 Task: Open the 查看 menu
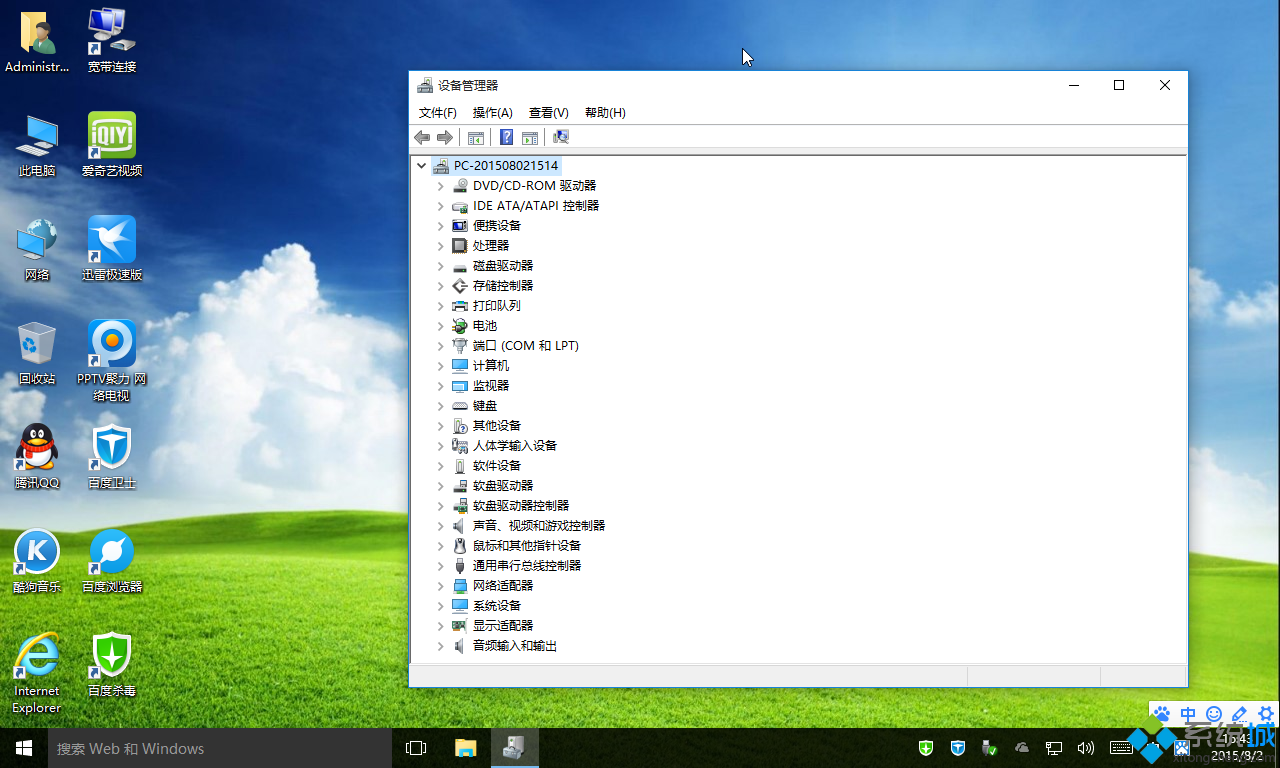(548, 112)
